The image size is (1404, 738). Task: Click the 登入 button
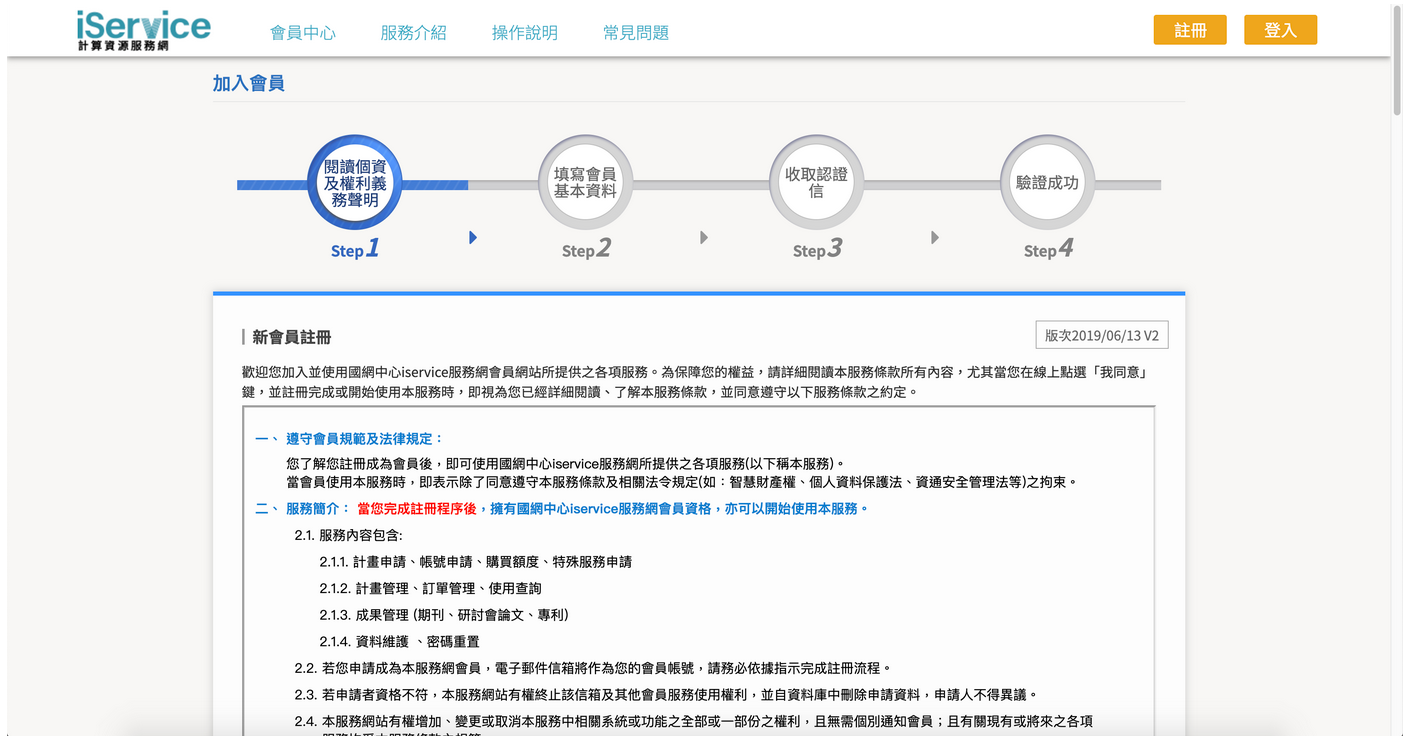coord(1280,29)
